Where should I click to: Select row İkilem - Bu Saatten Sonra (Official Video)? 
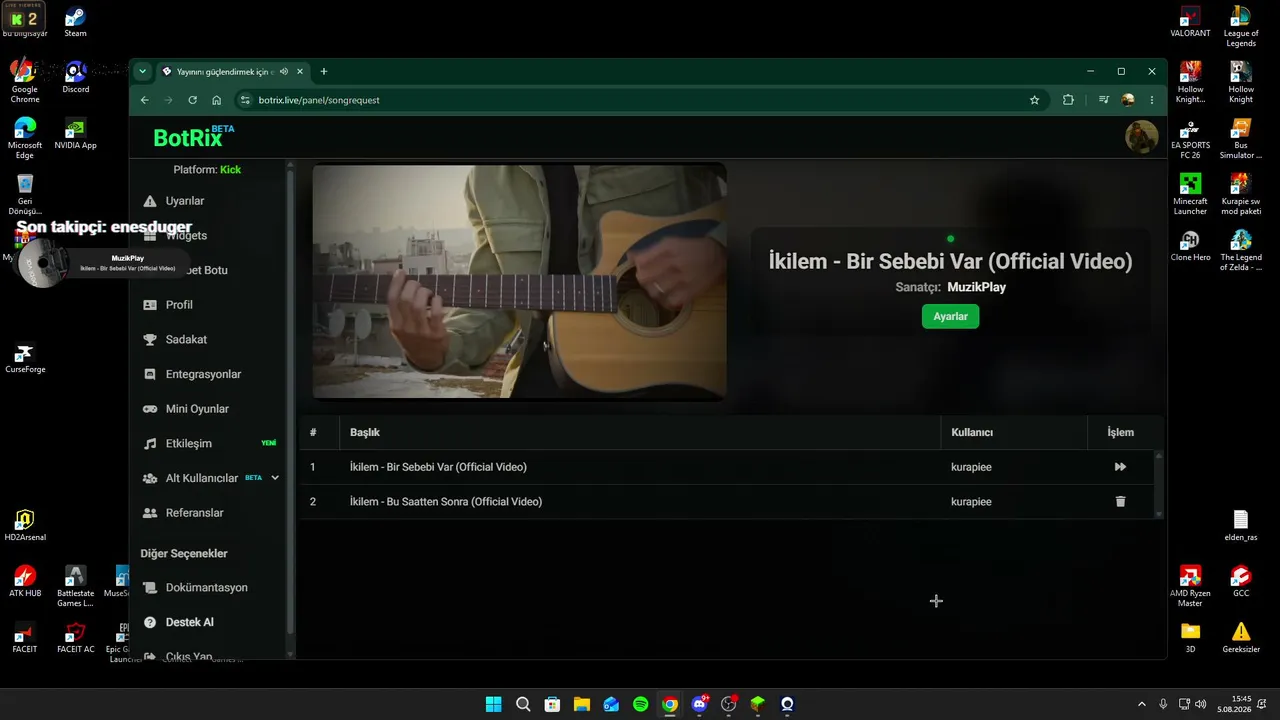[727, 502]
